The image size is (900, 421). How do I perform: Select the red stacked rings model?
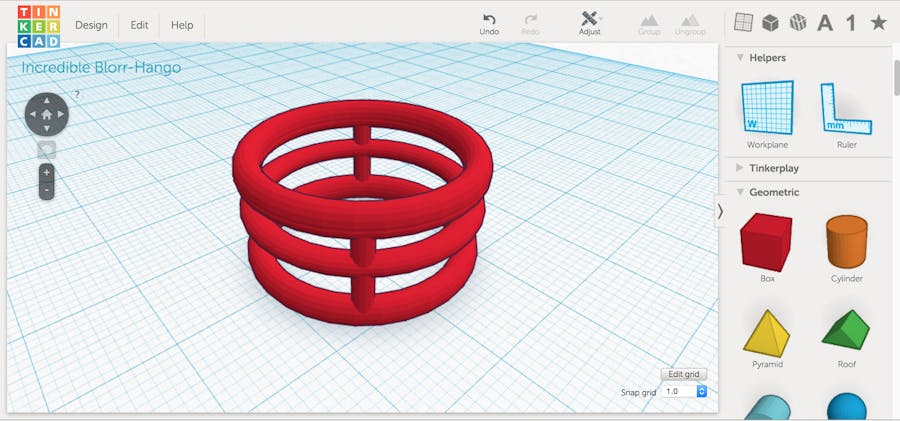pyautogui.click(x=362, y=213)
